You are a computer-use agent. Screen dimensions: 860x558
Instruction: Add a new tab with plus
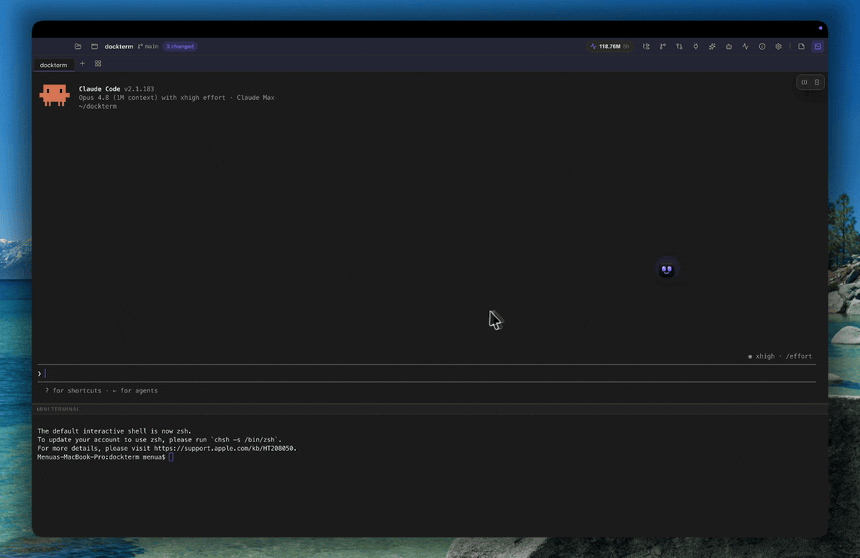click(82, 64)
